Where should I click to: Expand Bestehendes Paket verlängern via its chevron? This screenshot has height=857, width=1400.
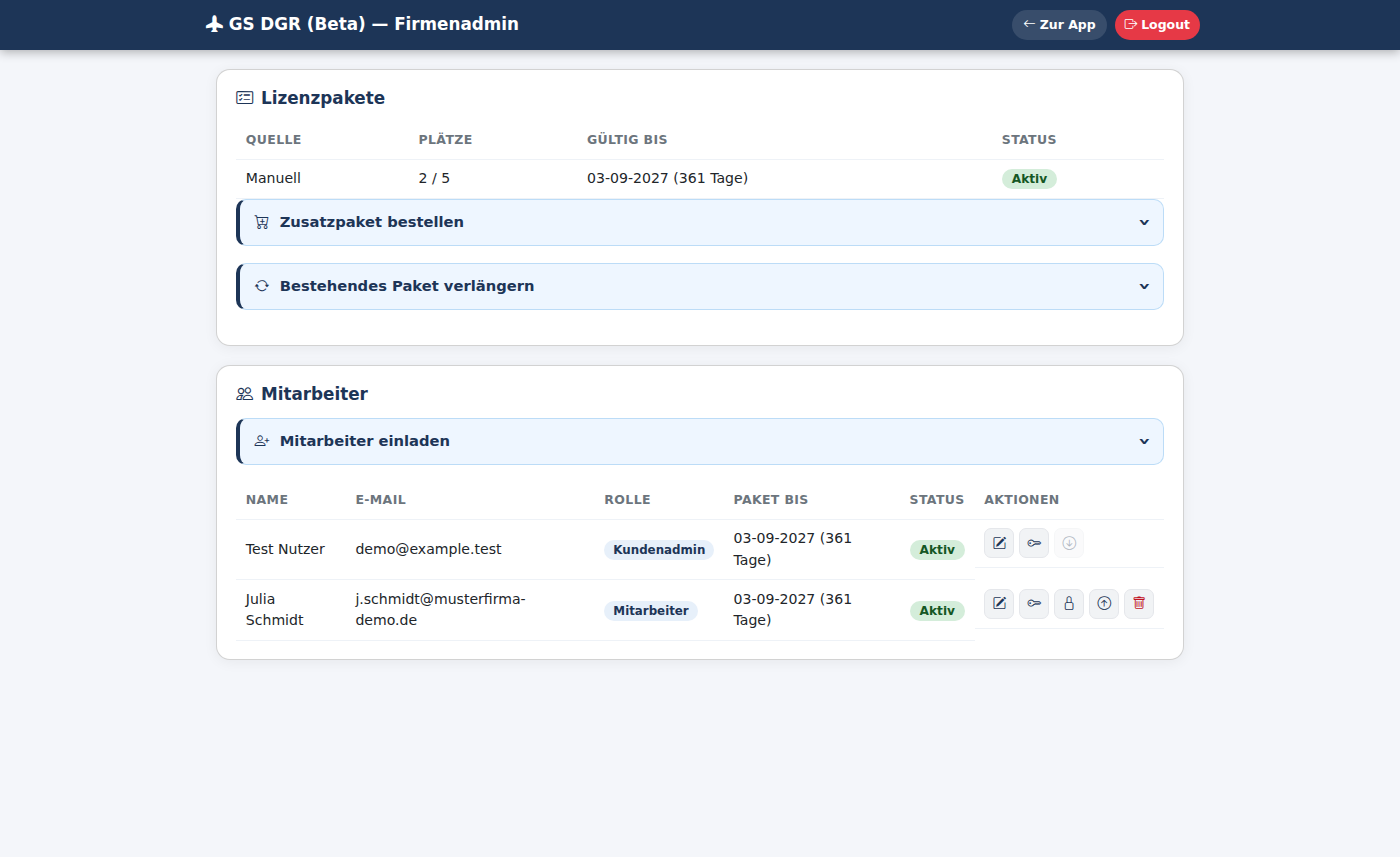tap(1144, 286)
